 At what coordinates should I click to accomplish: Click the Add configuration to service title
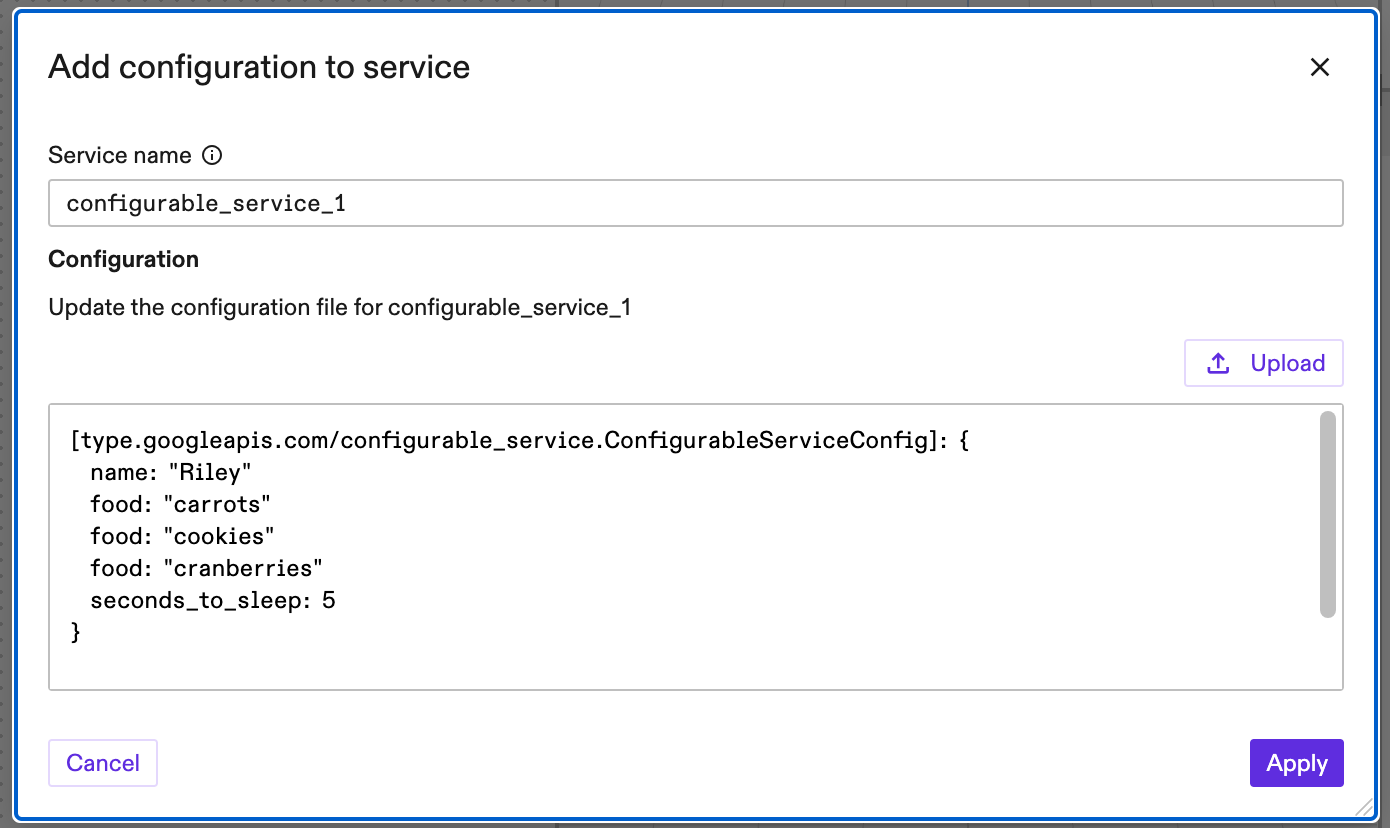258,66
